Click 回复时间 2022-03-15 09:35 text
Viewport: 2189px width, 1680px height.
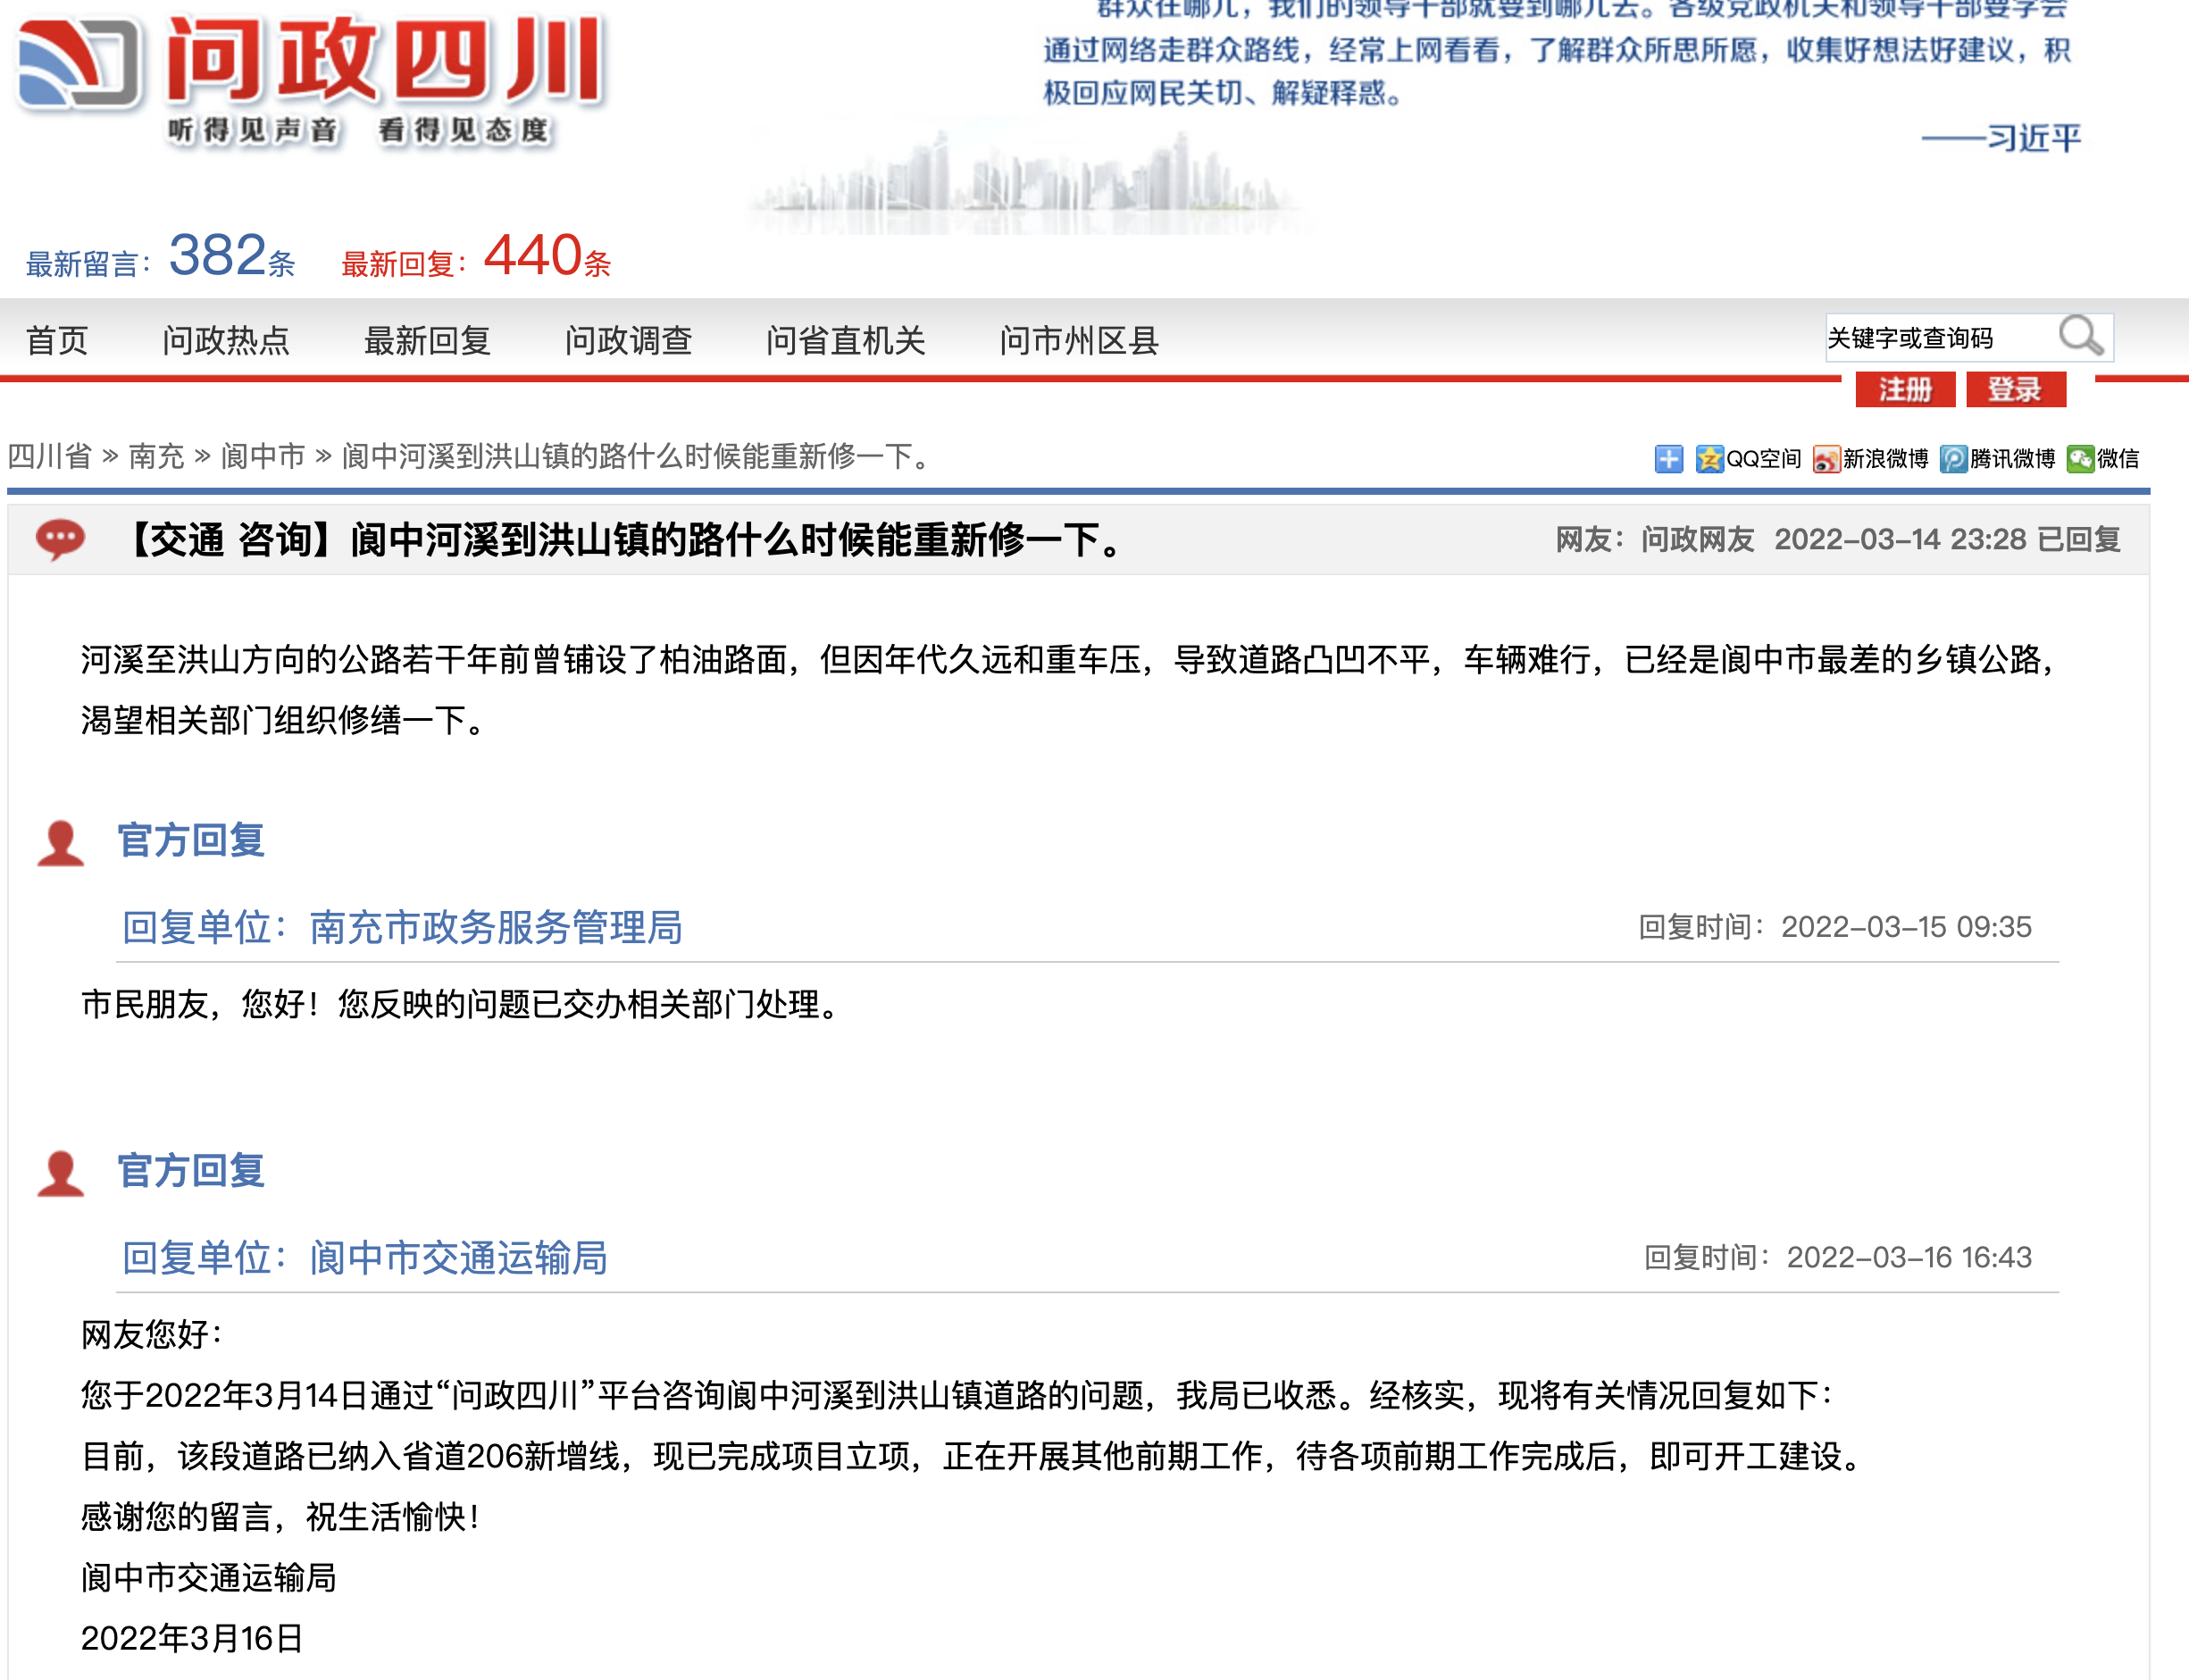[x=1835, y=927]
